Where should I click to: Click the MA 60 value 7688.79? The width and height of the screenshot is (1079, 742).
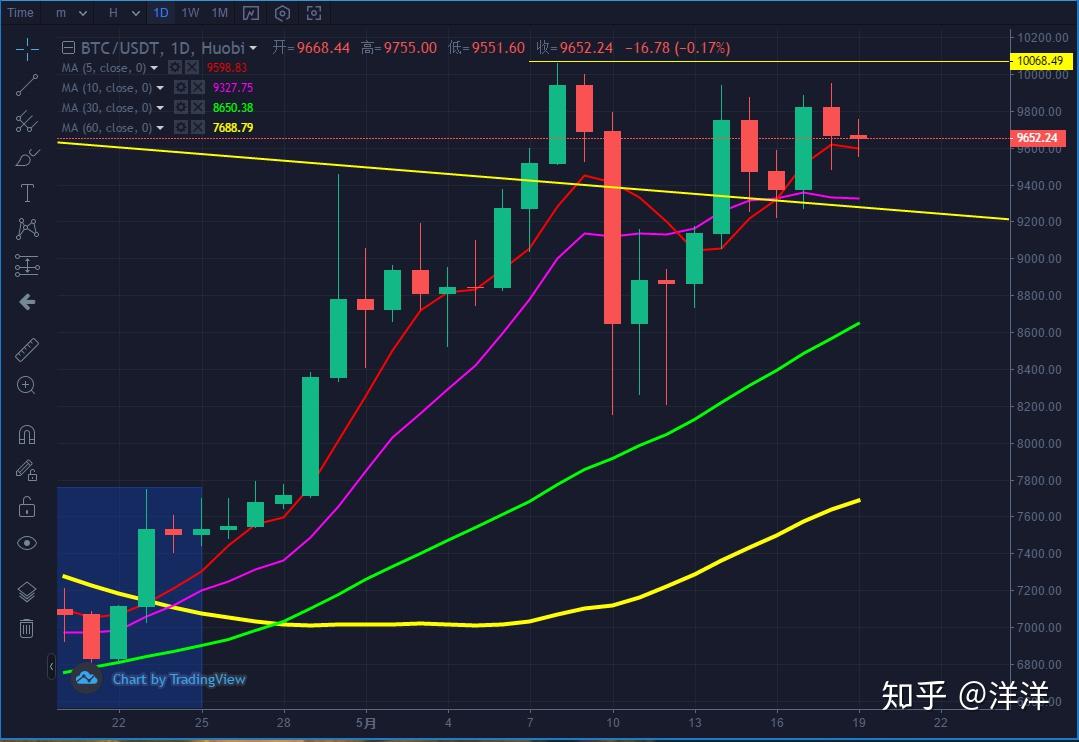(x=233, y=127)
